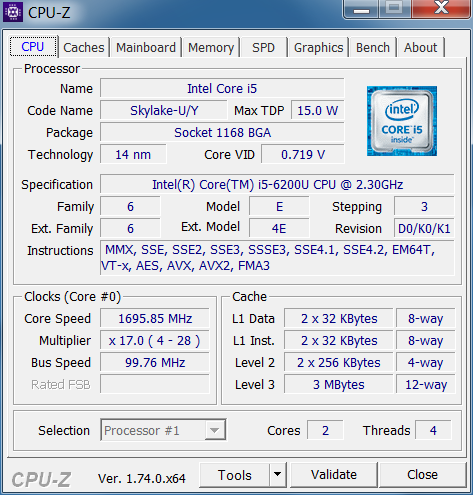The height and width of the screenshot is (495, 473).
Task: Click the Tools button
Action: [x=235, y=475]
